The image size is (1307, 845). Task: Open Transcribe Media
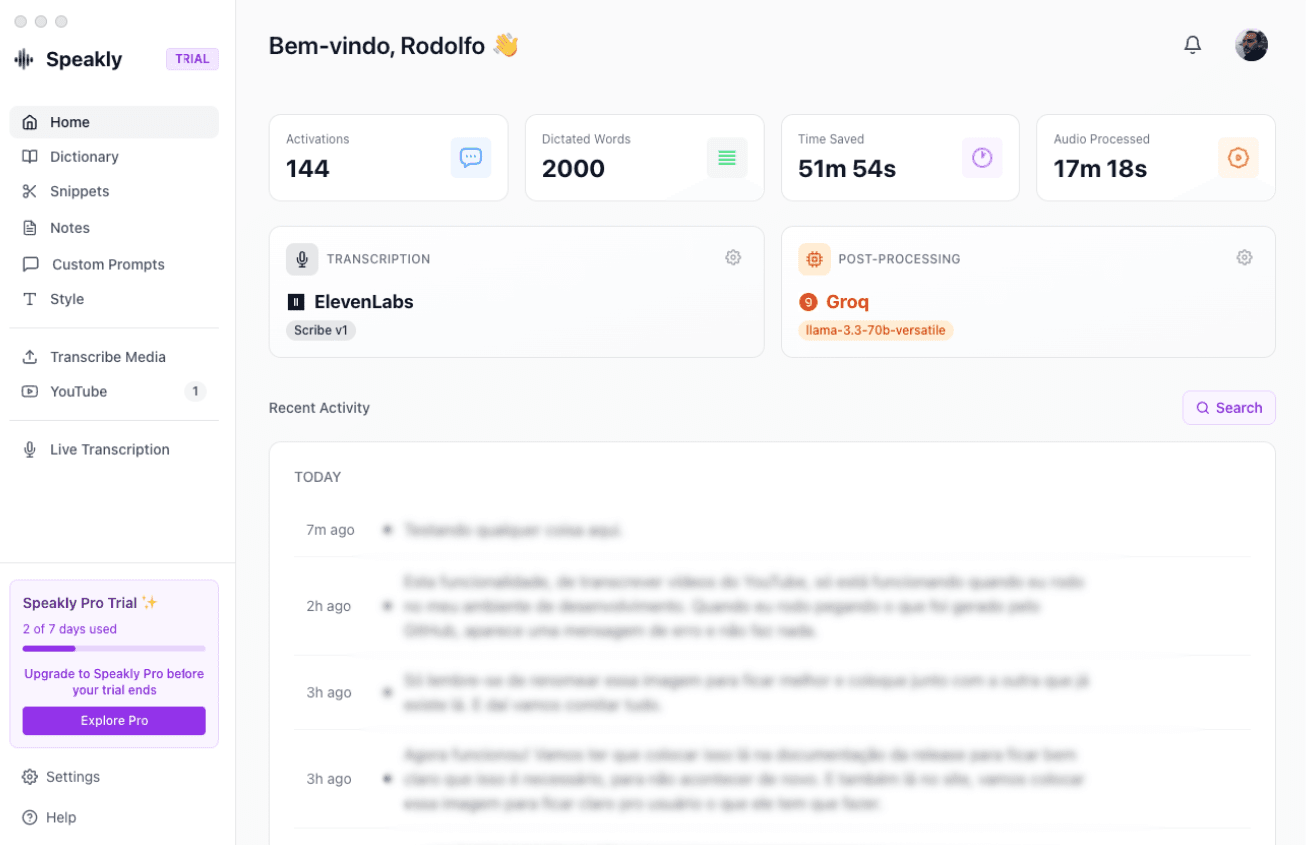click(x=105, y=356)
